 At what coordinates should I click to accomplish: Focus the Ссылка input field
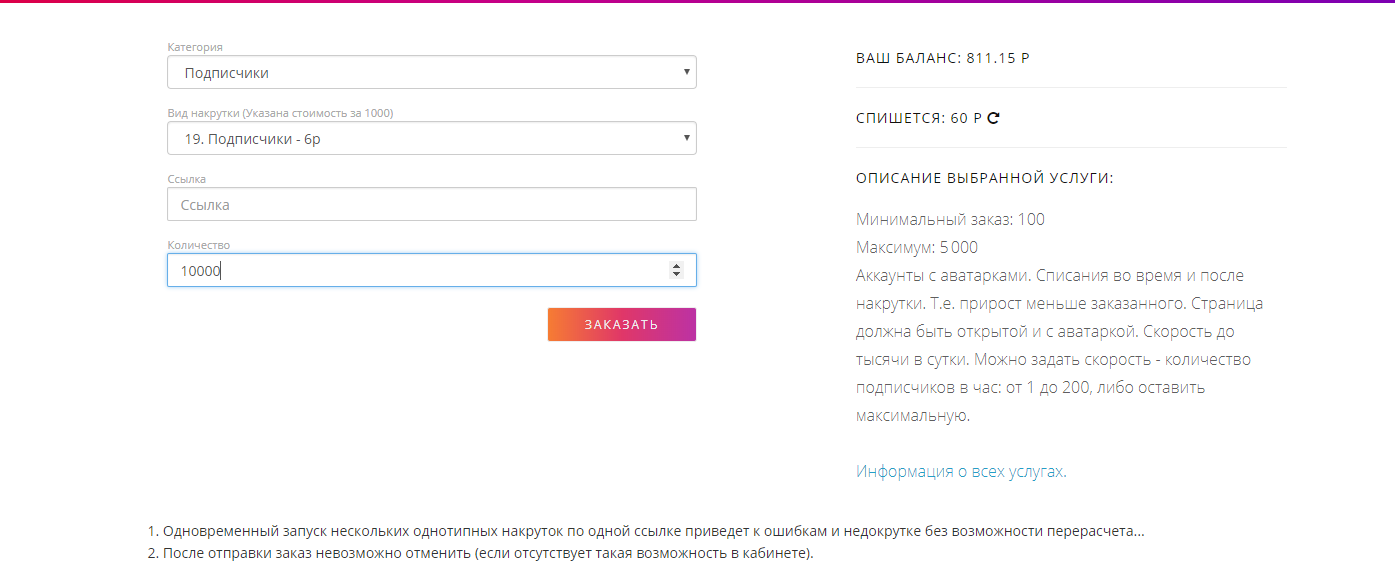pos(431,205)
